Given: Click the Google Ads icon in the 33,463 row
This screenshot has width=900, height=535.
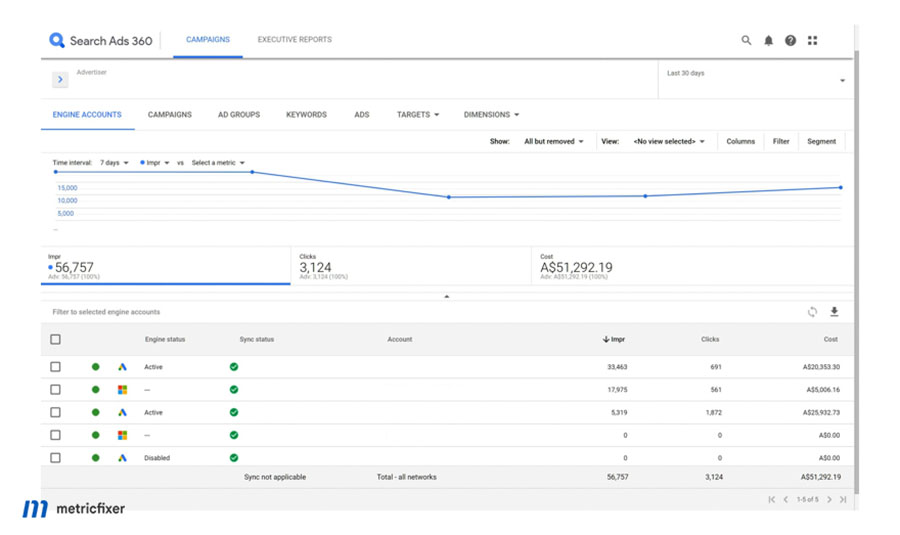Looking at the screenshot, I should coord(122,367).
